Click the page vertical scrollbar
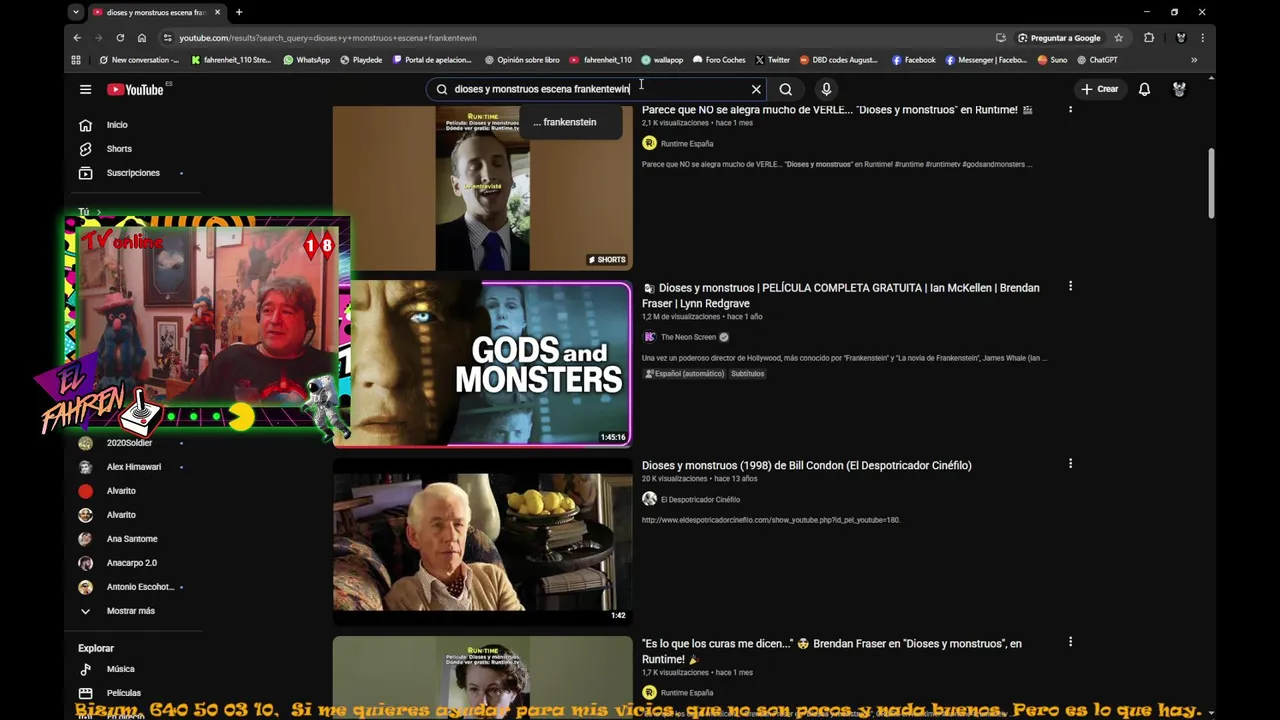Screen dimensions: 1280x720 point(1211,183)
